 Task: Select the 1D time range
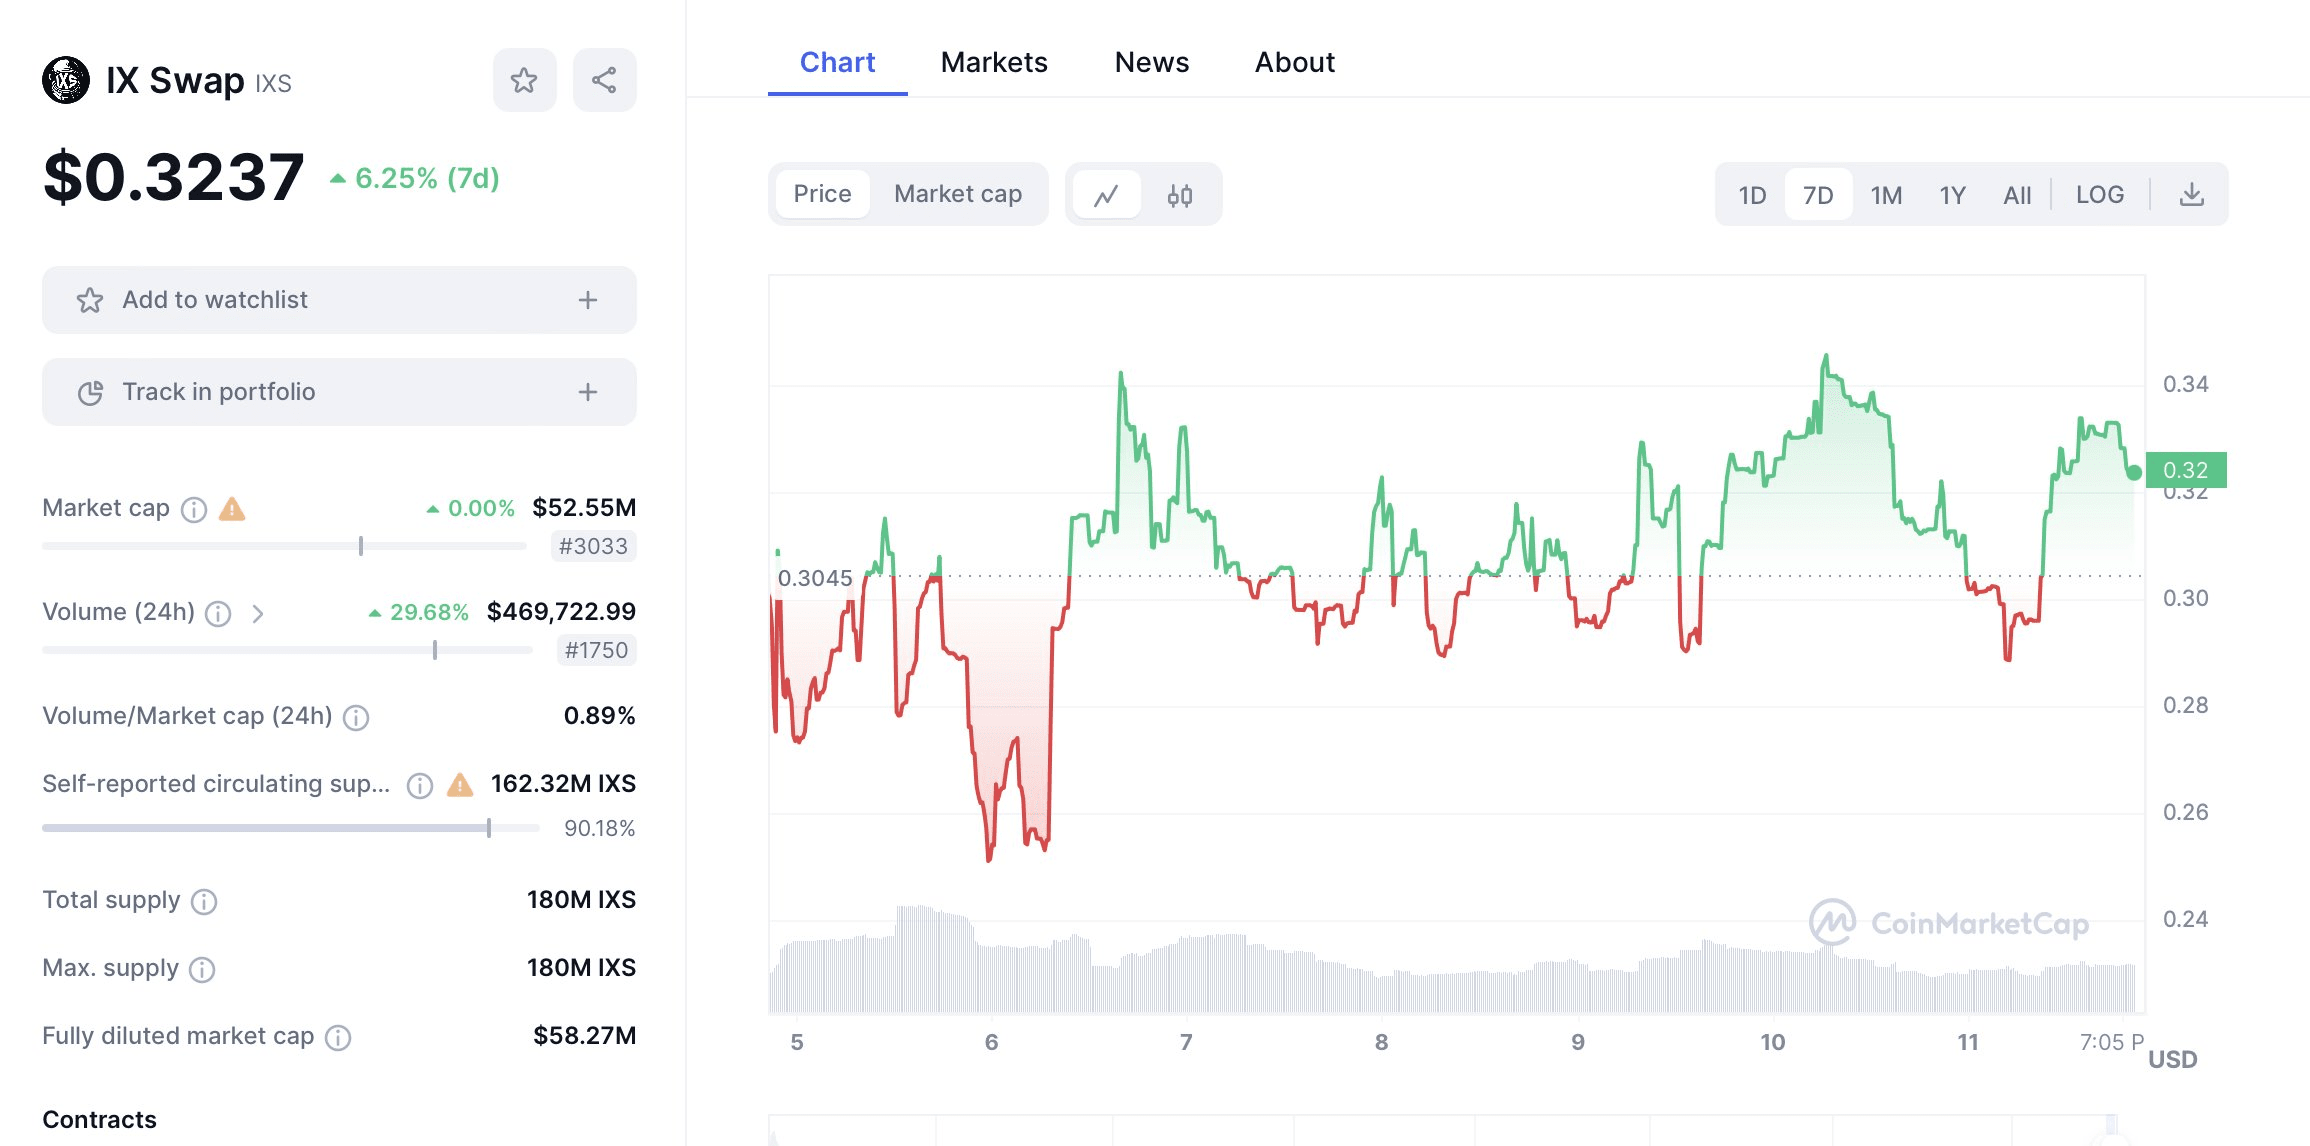click(x=1752, y=195)
